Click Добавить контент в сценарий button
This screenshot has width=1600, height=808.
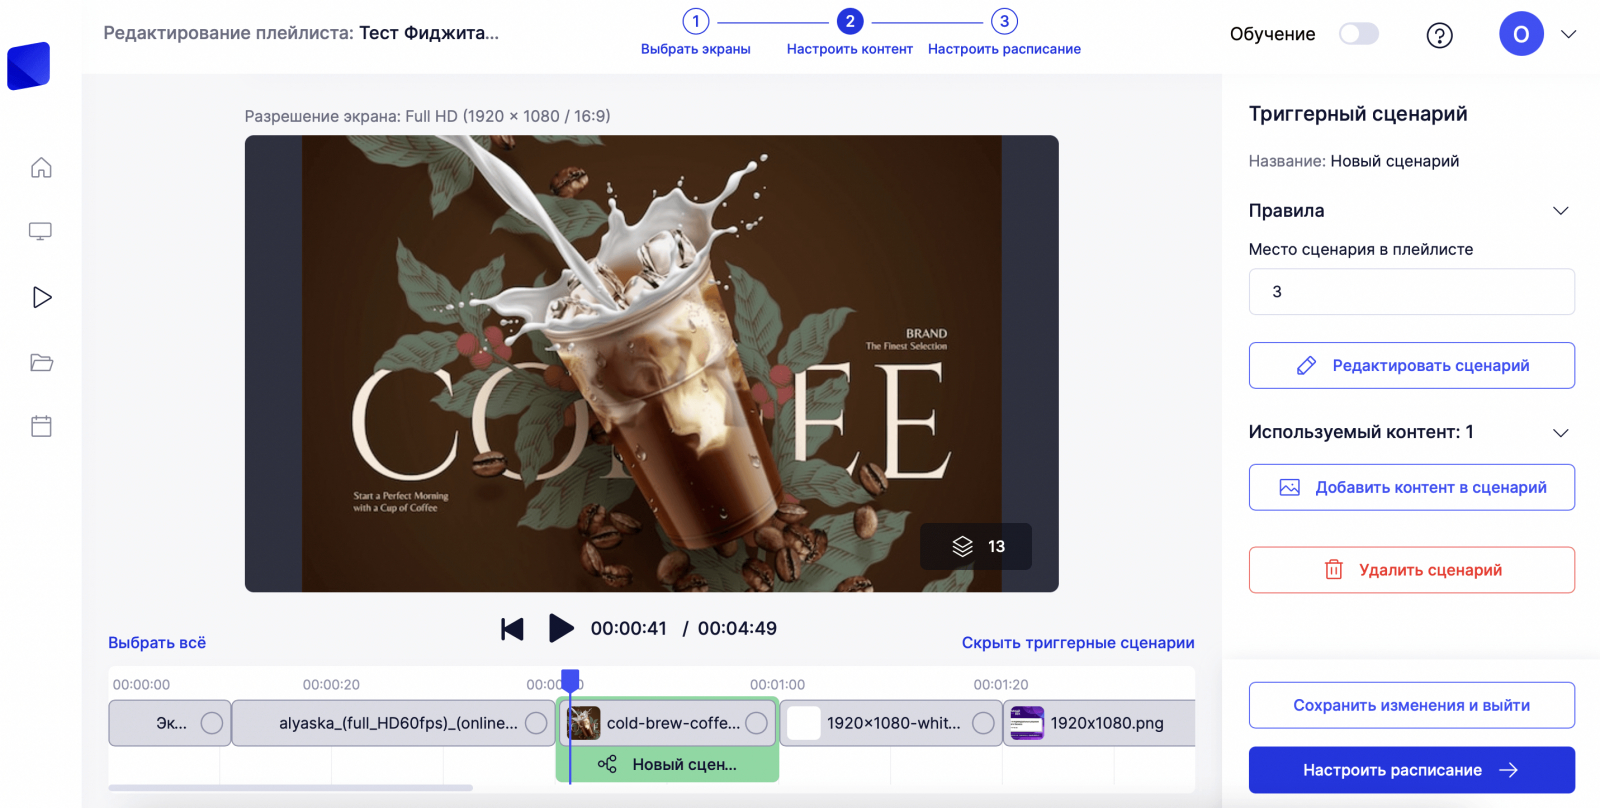point(1411,488)
